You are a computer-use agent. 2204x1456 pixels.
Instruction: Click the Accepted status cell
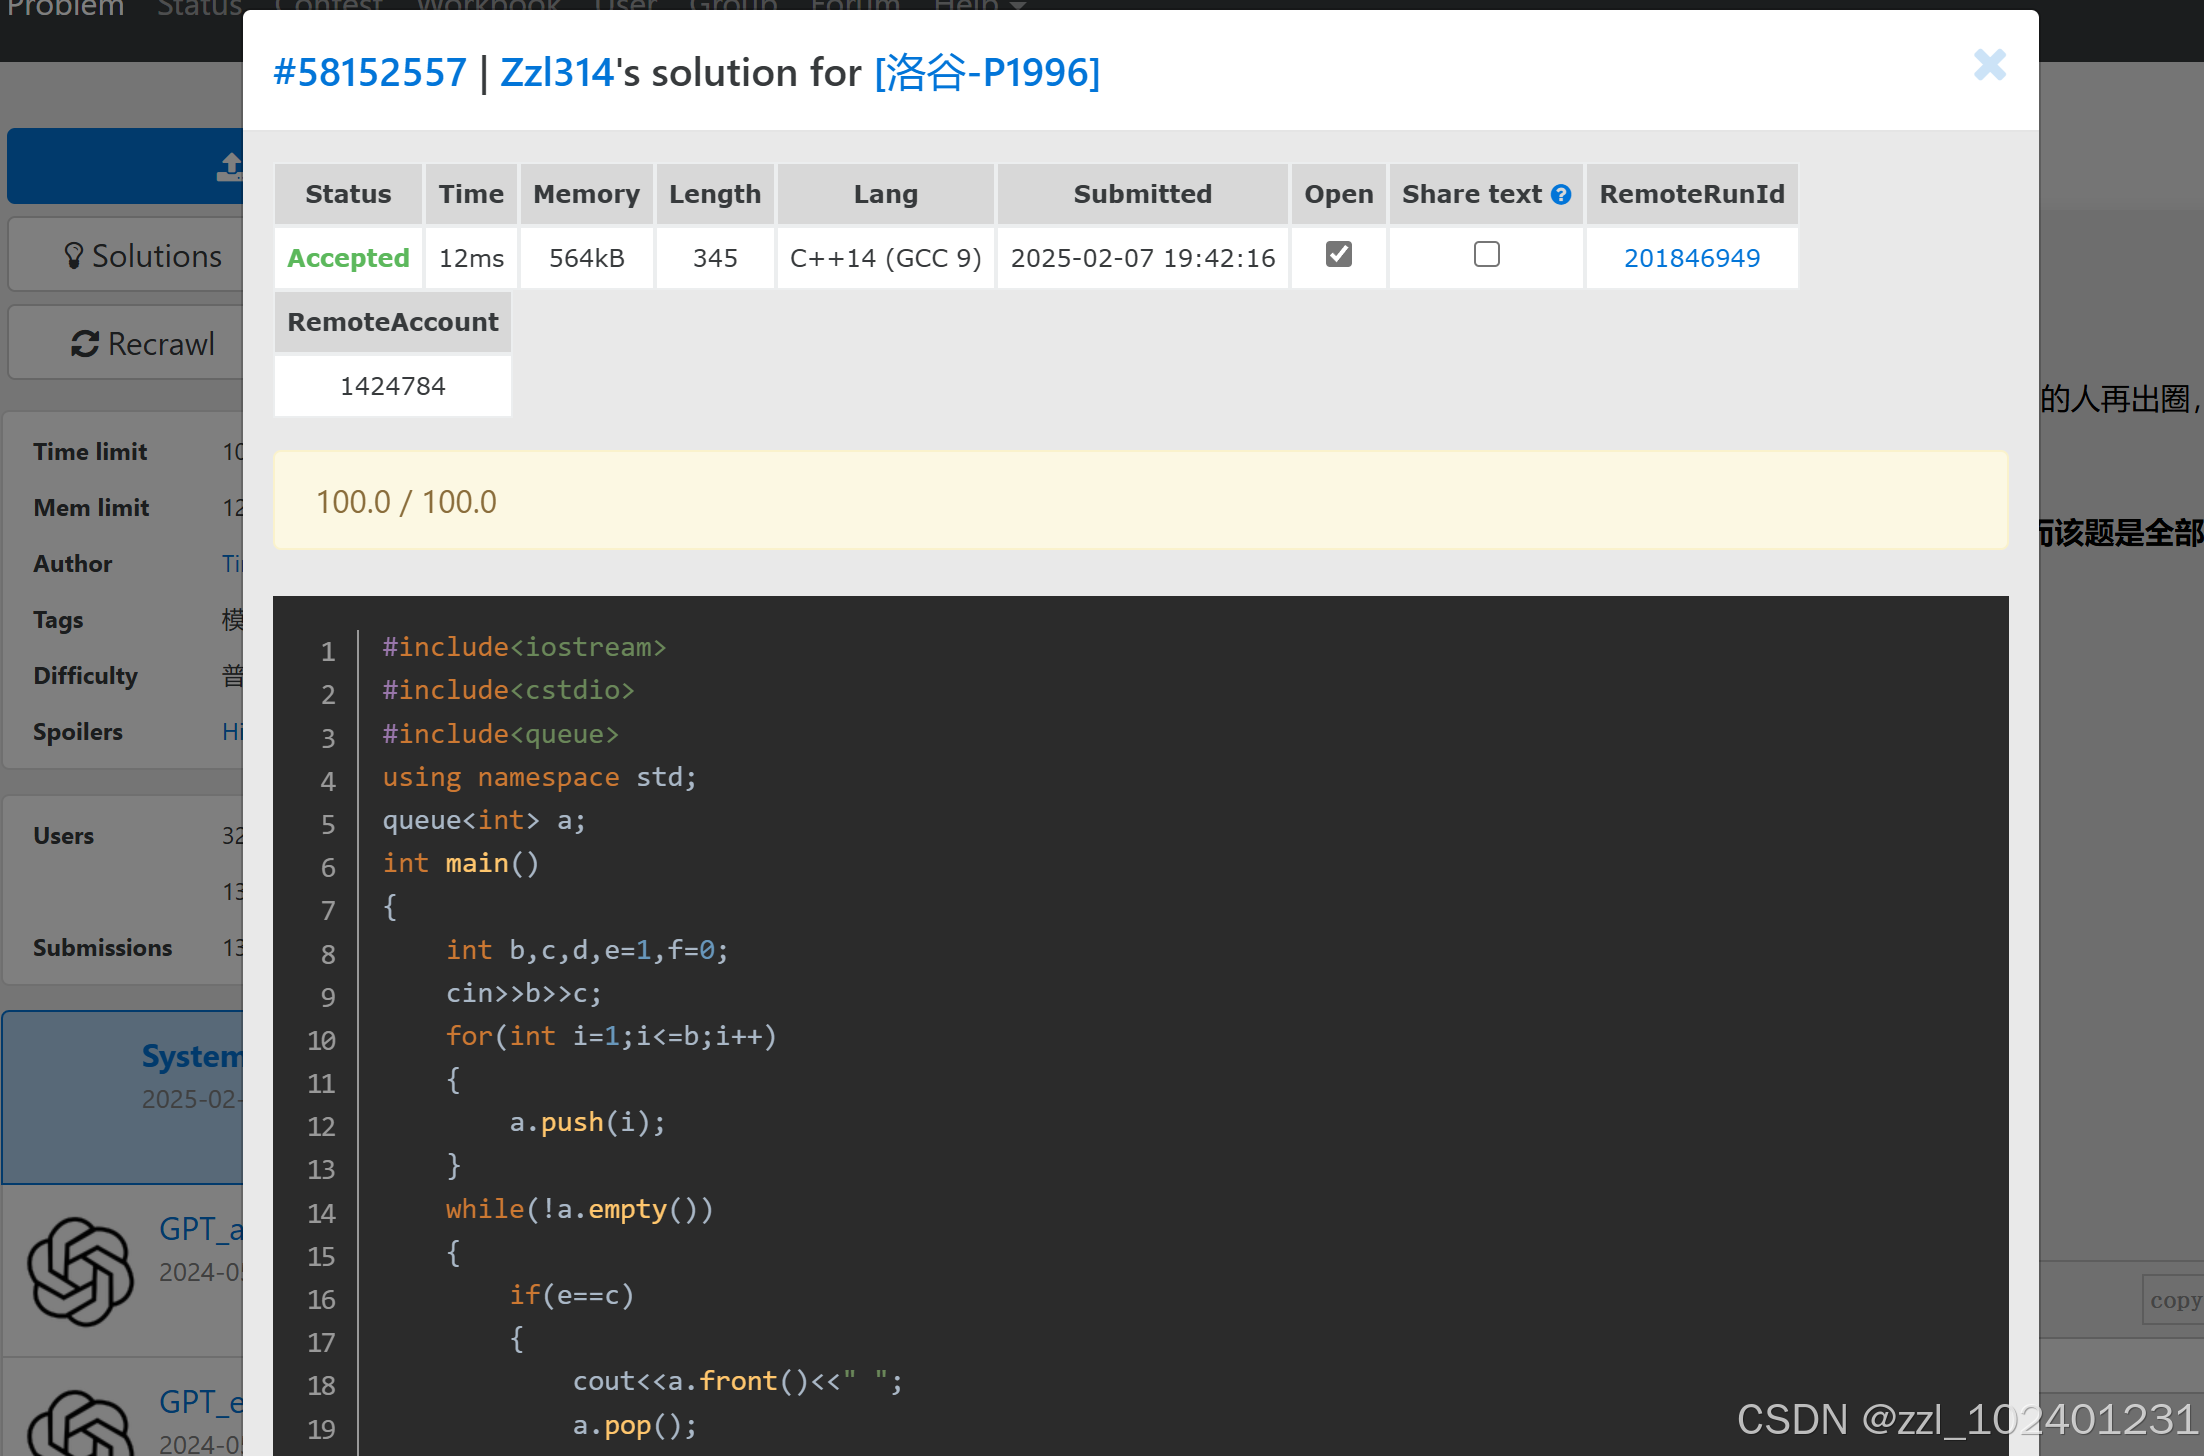pos(348,258)
